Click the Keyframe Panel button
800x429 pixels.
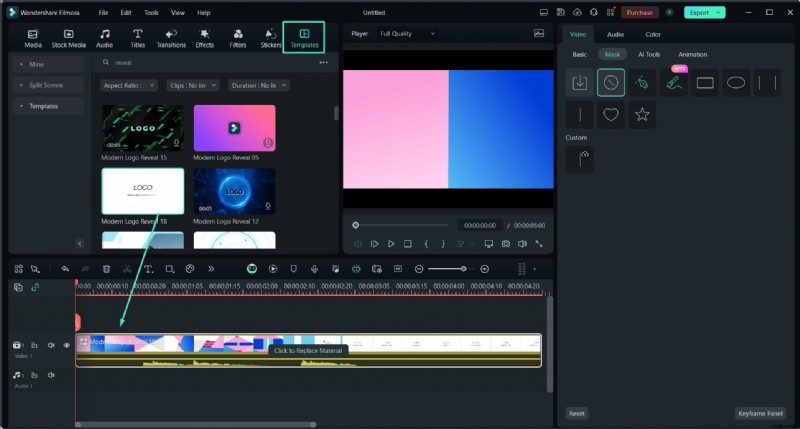click(761, 413)
